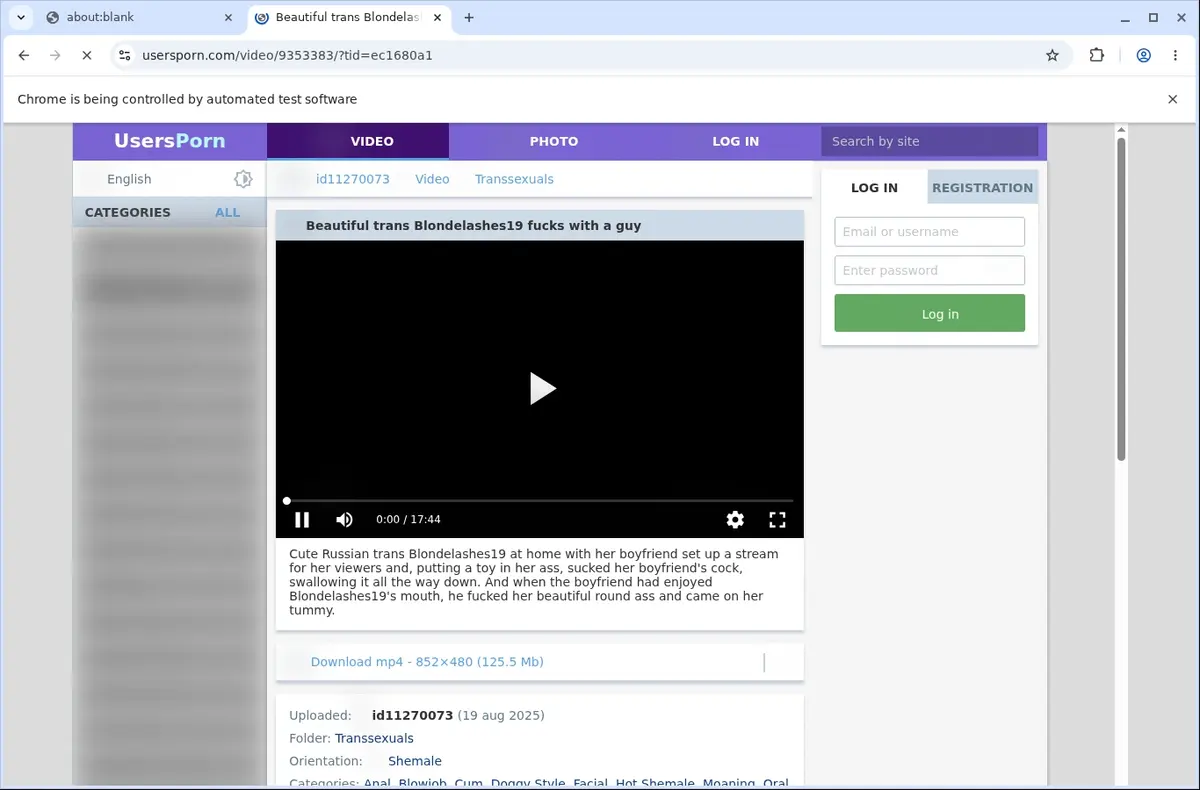The width and height of the screenshot is (1200, 790).
Task: Focus the Search by site box
Action: pyautogui.click(x=929, y=141)
